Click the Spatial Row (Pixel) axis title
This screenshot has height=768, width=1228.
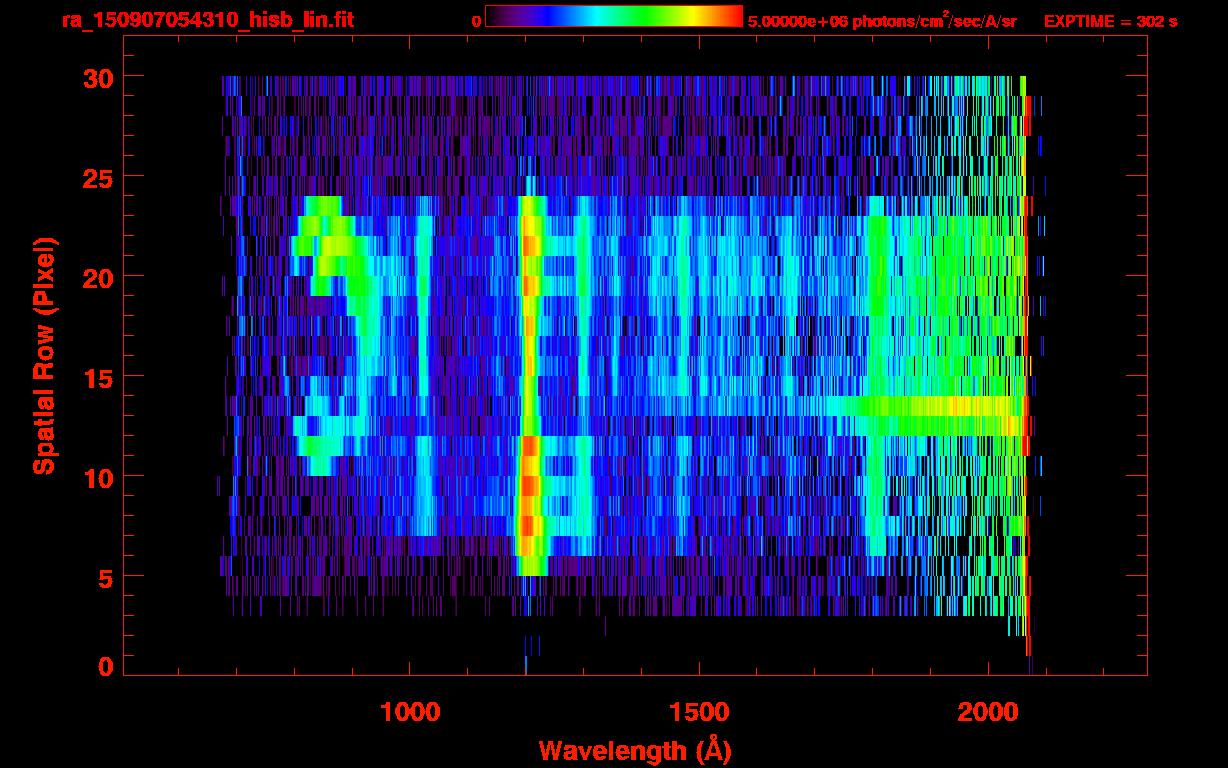pos(44,355)
